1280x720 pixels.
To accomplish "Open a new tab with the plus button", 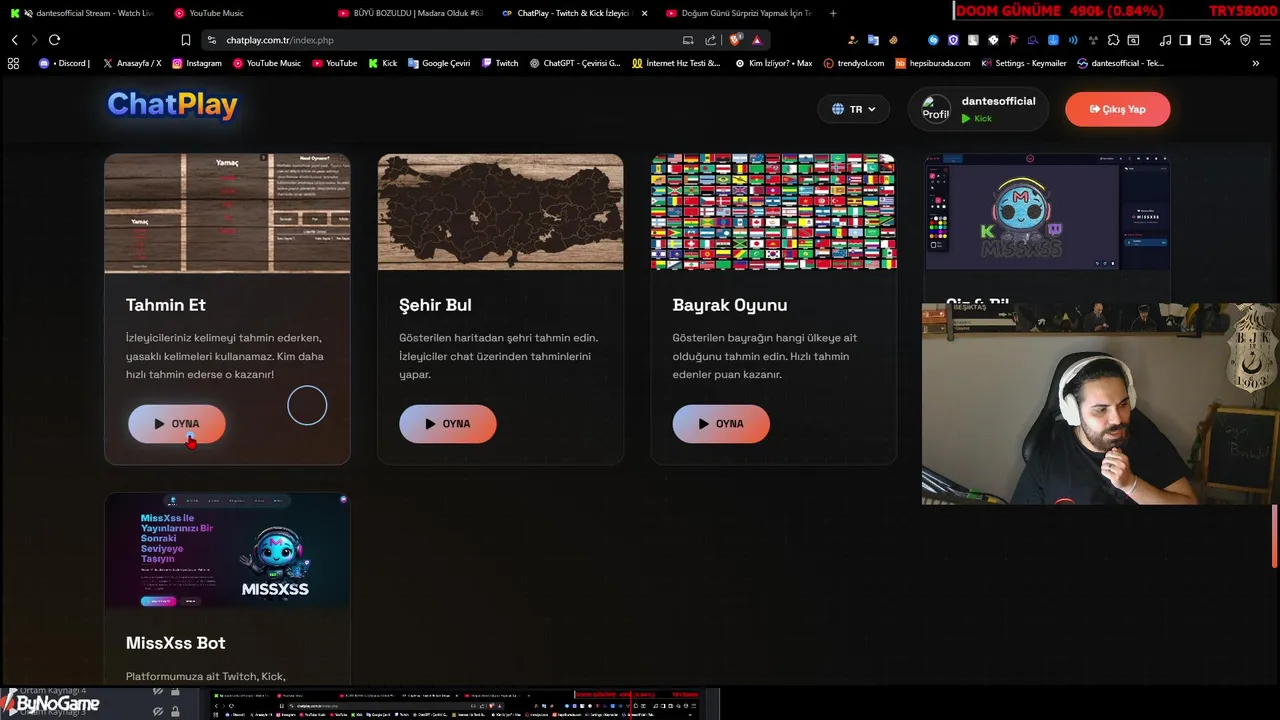I will pos(833,13).
